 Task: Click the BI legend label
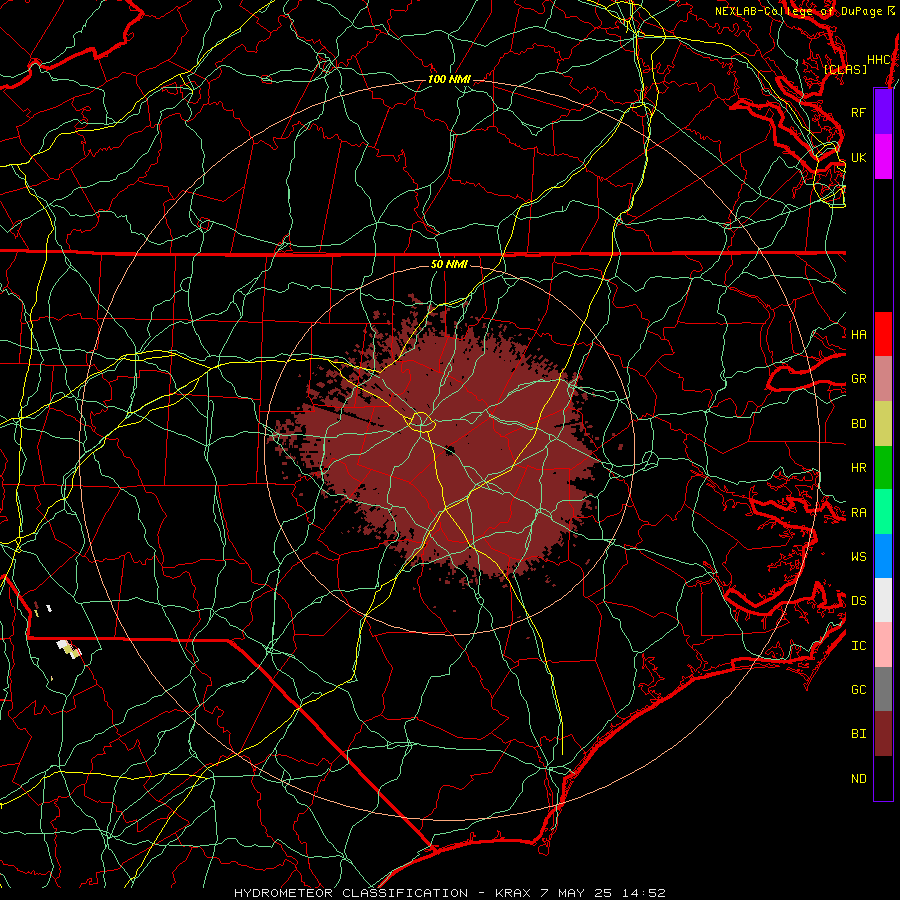(859, 734)
